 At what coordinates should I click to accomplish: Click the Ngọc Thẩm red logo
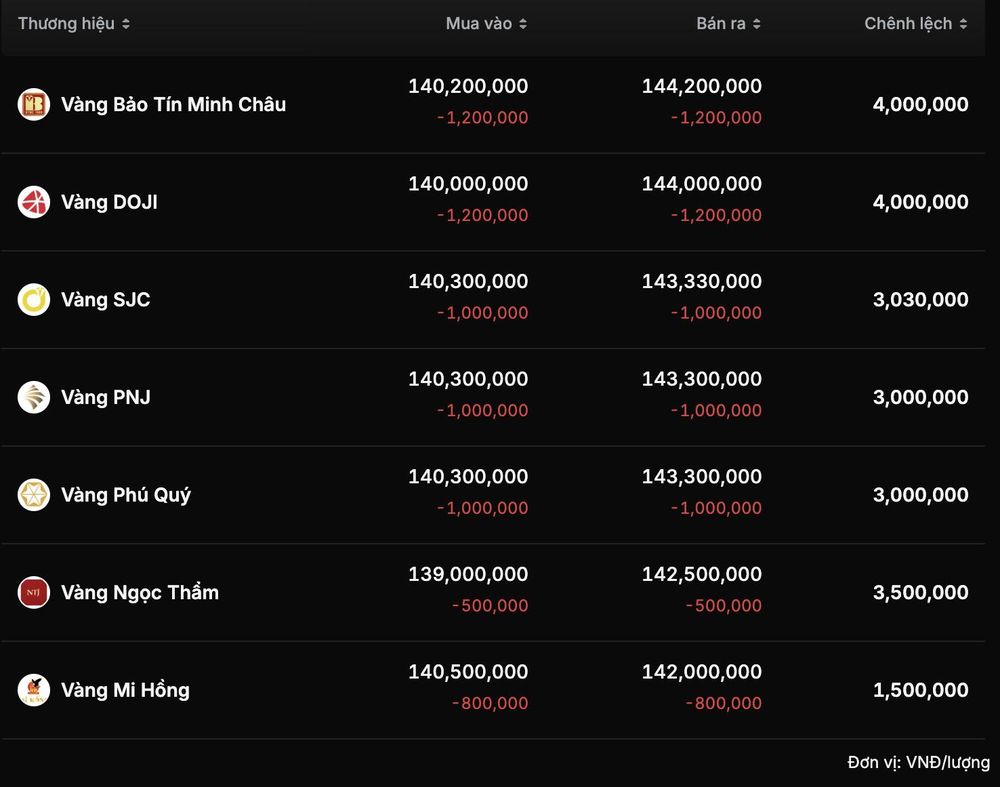pos(34,592)
